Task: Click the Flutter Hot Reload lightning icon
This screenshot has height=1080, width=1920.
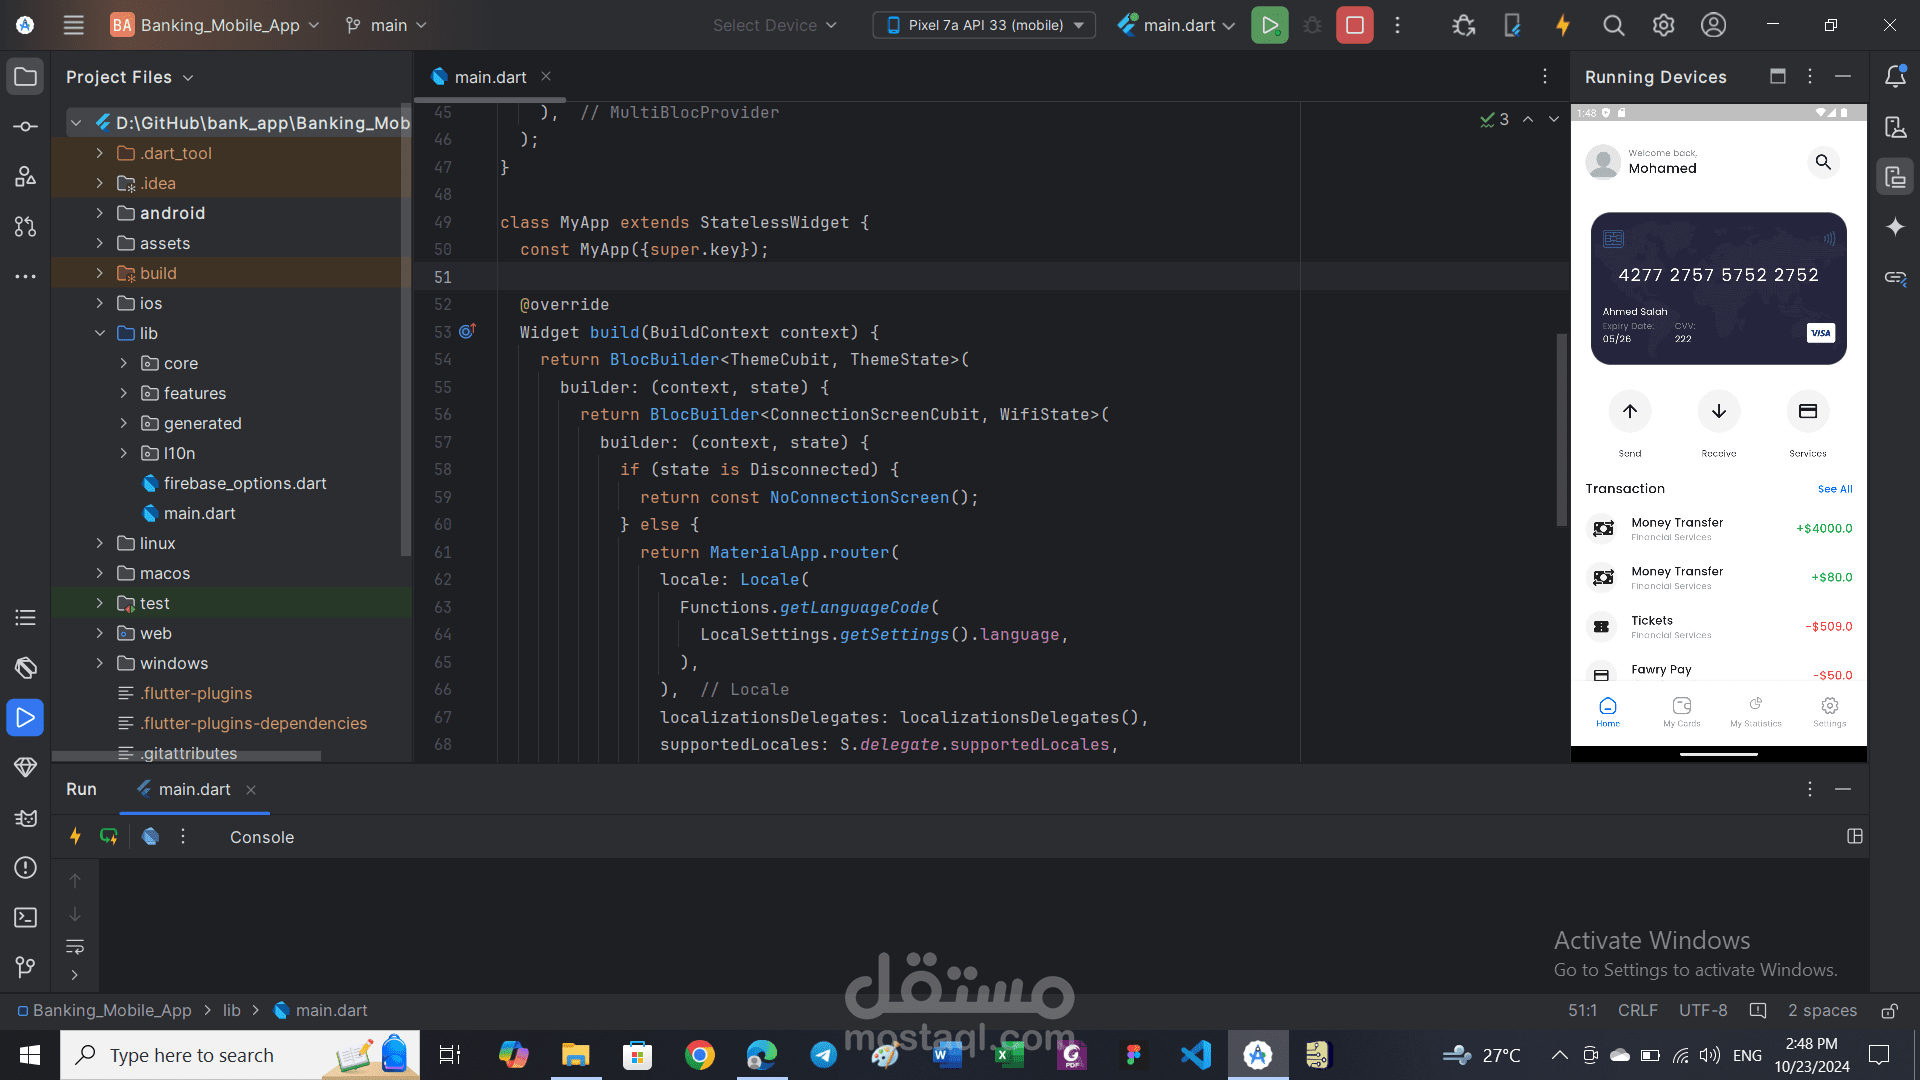Action: pos(1562,25)
